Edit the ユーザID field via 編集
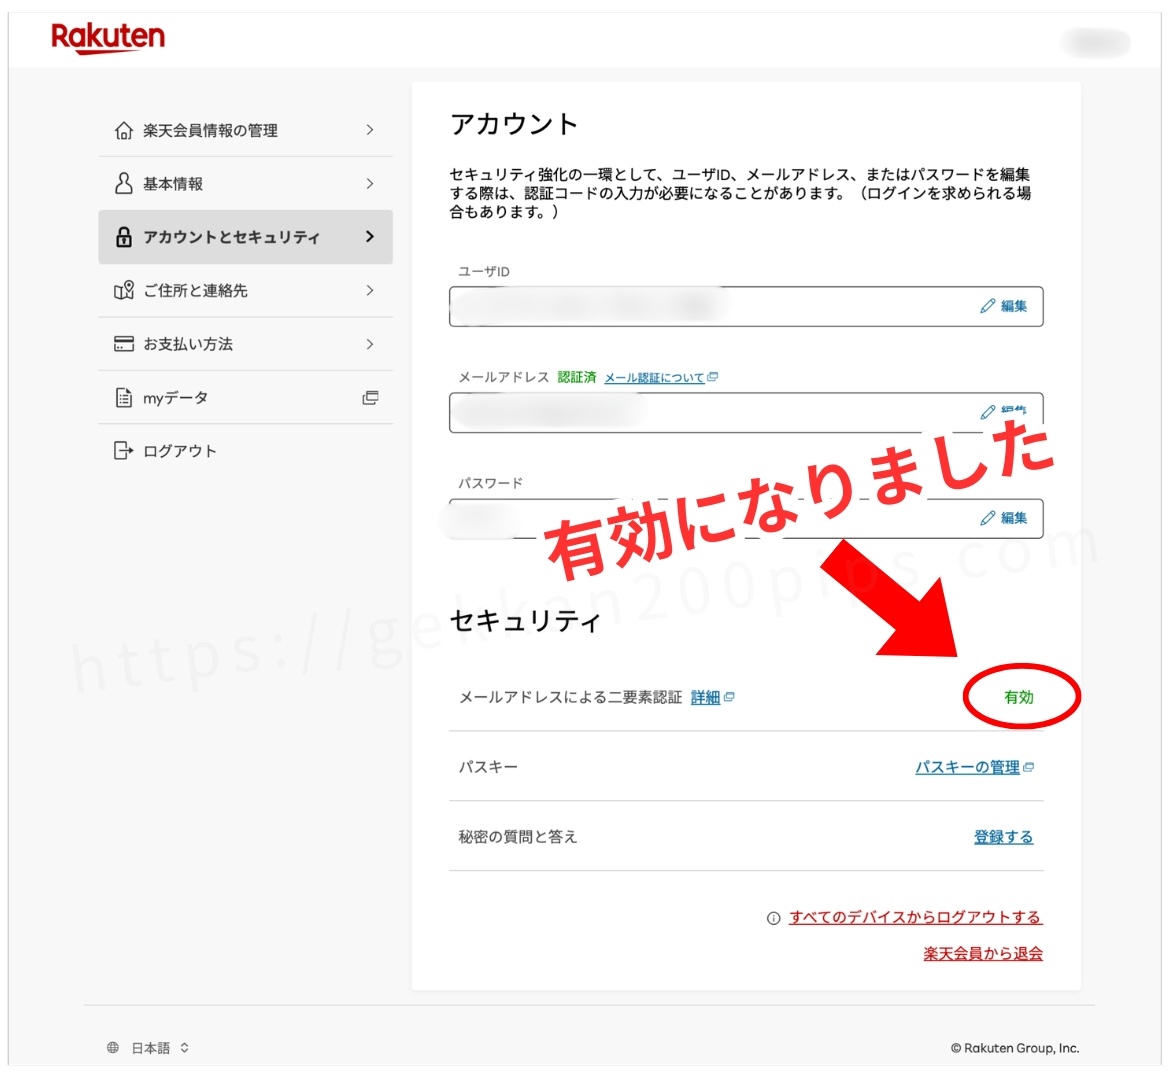The height and width of the screenshot is (1074, 1171). (1004, 306)
